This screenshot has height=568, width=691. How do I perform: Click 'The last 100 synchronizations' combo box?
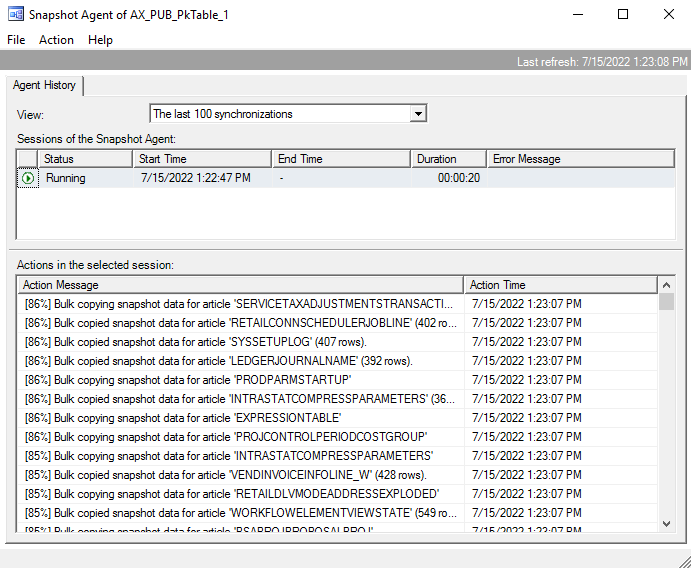[288, 114]
